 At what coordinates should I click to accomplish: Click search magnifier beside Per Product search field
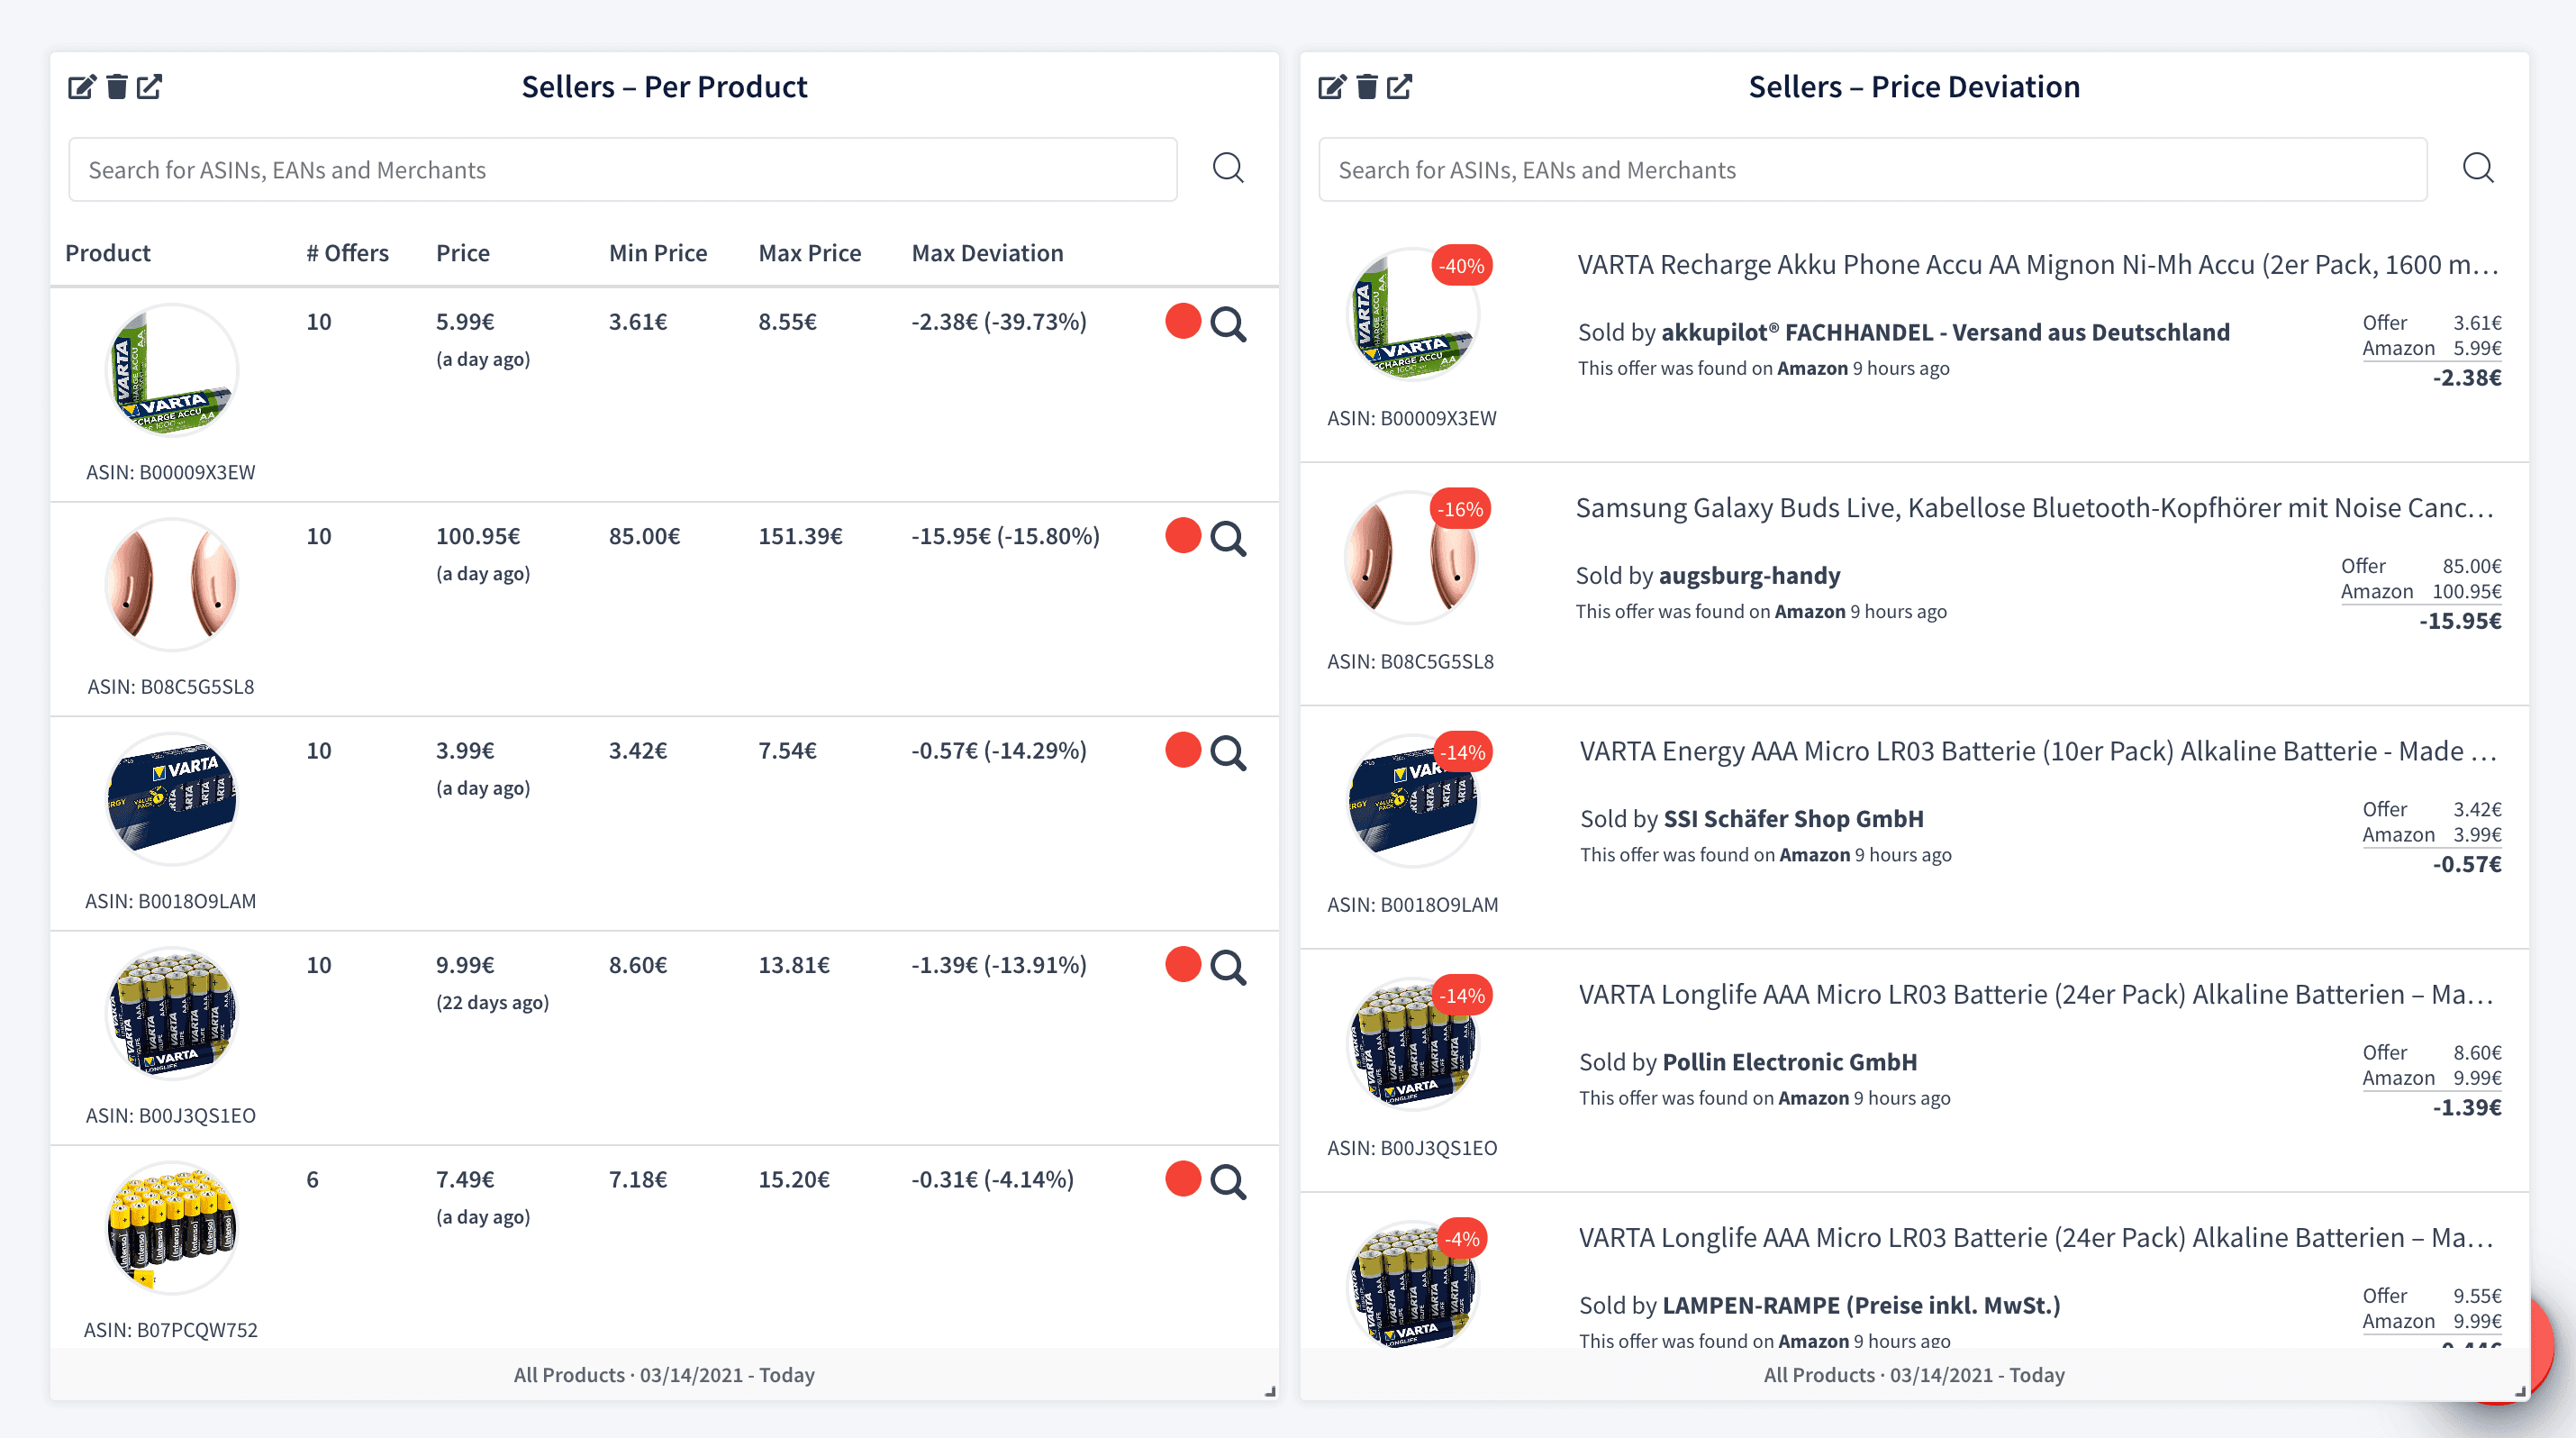tap(1228, 168)
